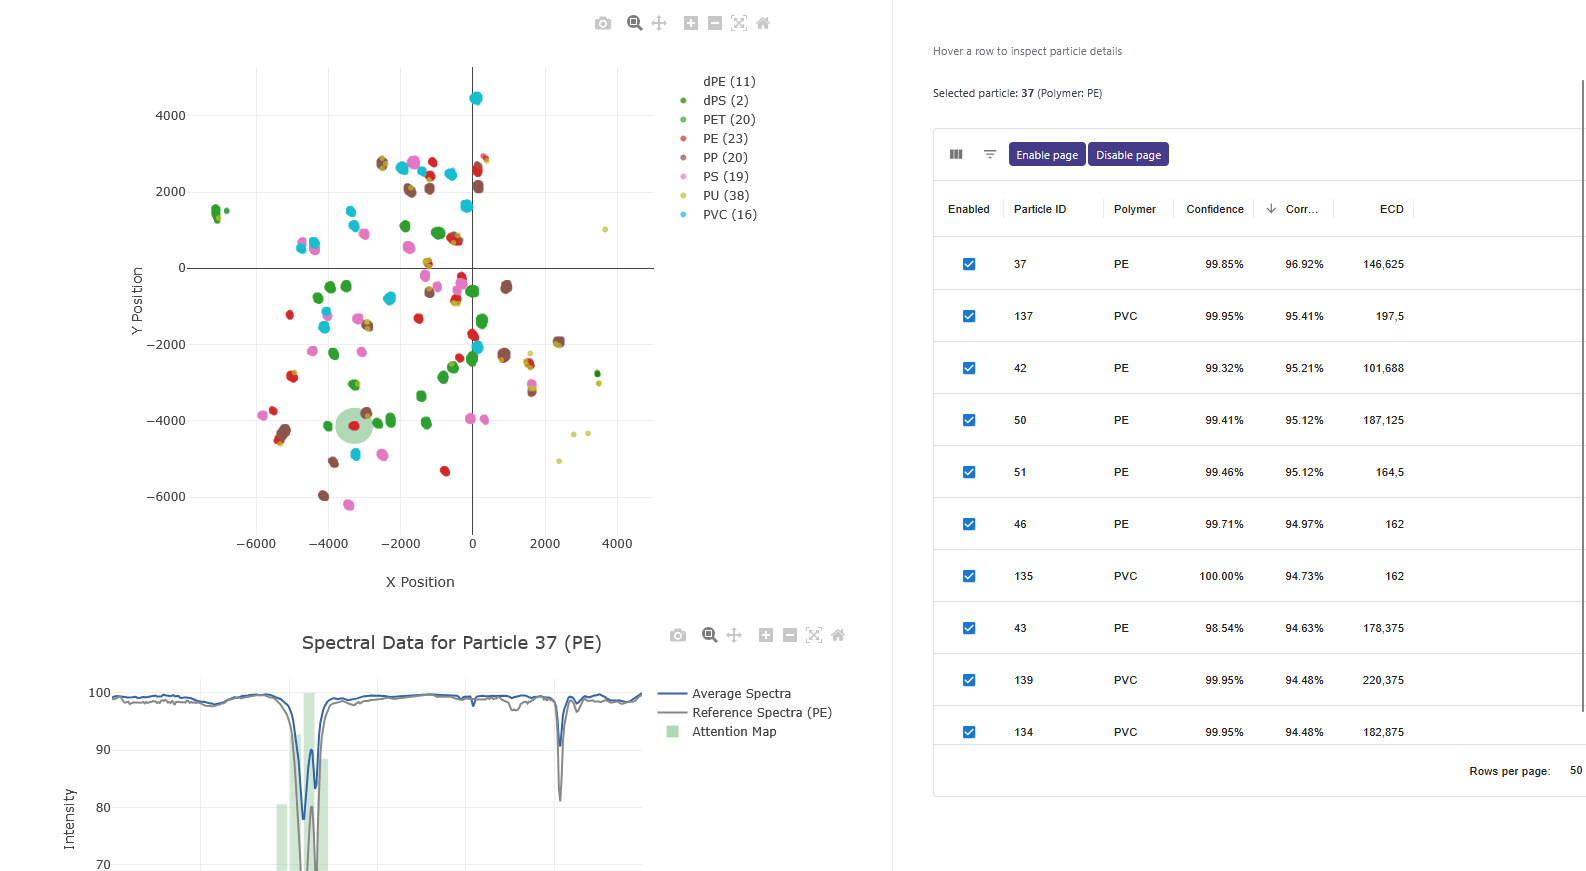The height and width of the screenshot is (871, 1586).
Task: Sort table by Particle ID header
Action: pos(1040,209)
